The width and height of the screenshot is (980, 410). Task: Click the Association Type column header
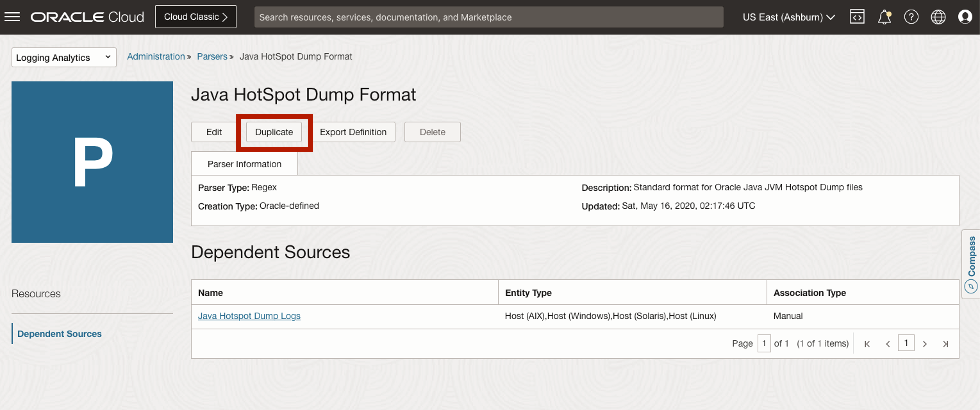863,292
